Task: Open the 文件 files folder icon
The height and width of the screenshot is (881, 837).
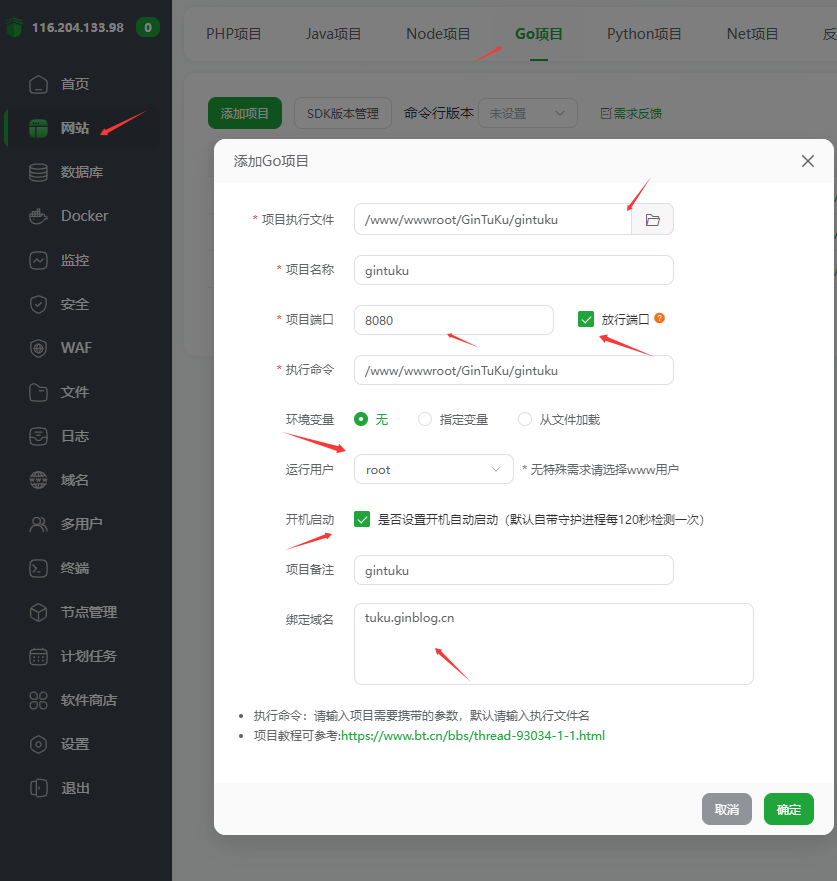Action: [38, 392]
